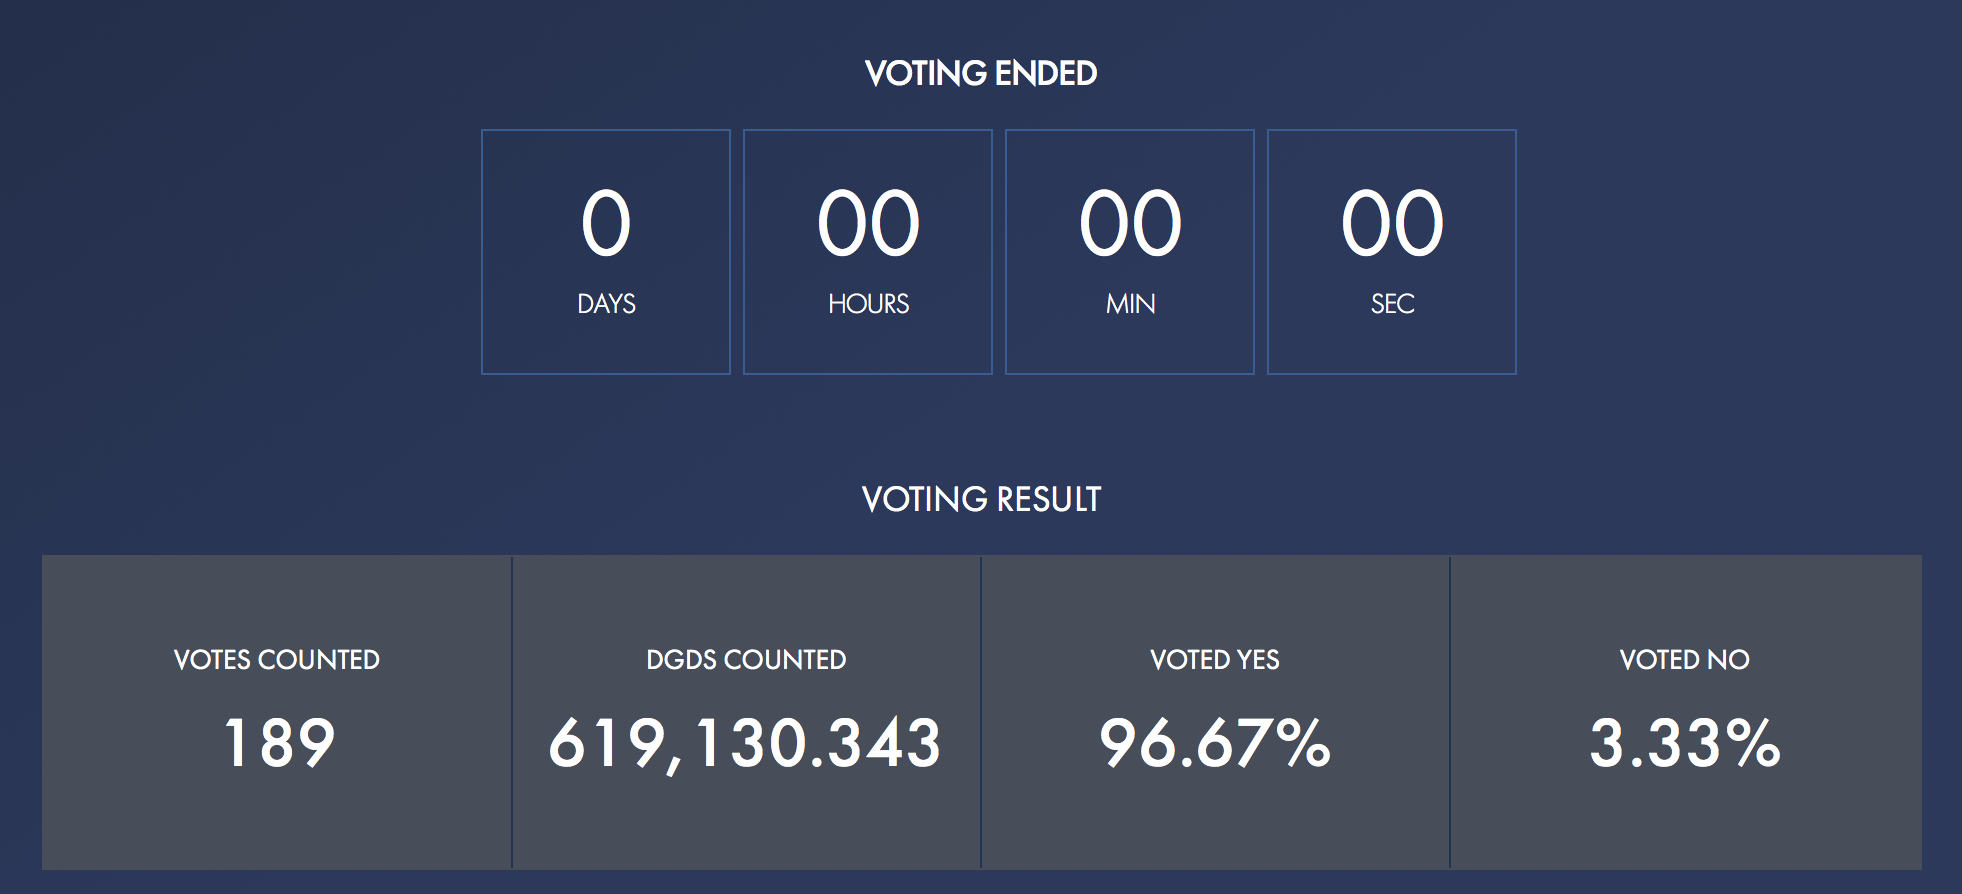Image resolution: width=1962 pixels, height=894 pixels.
Task: Select the SEC countdown box
Action: click(x=1392, y=252)
